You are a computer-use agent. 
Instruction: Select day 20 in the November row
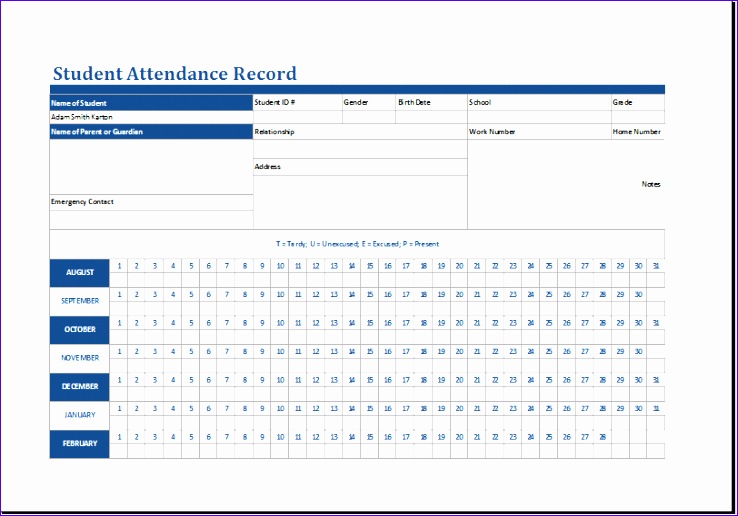coord(459,352)
